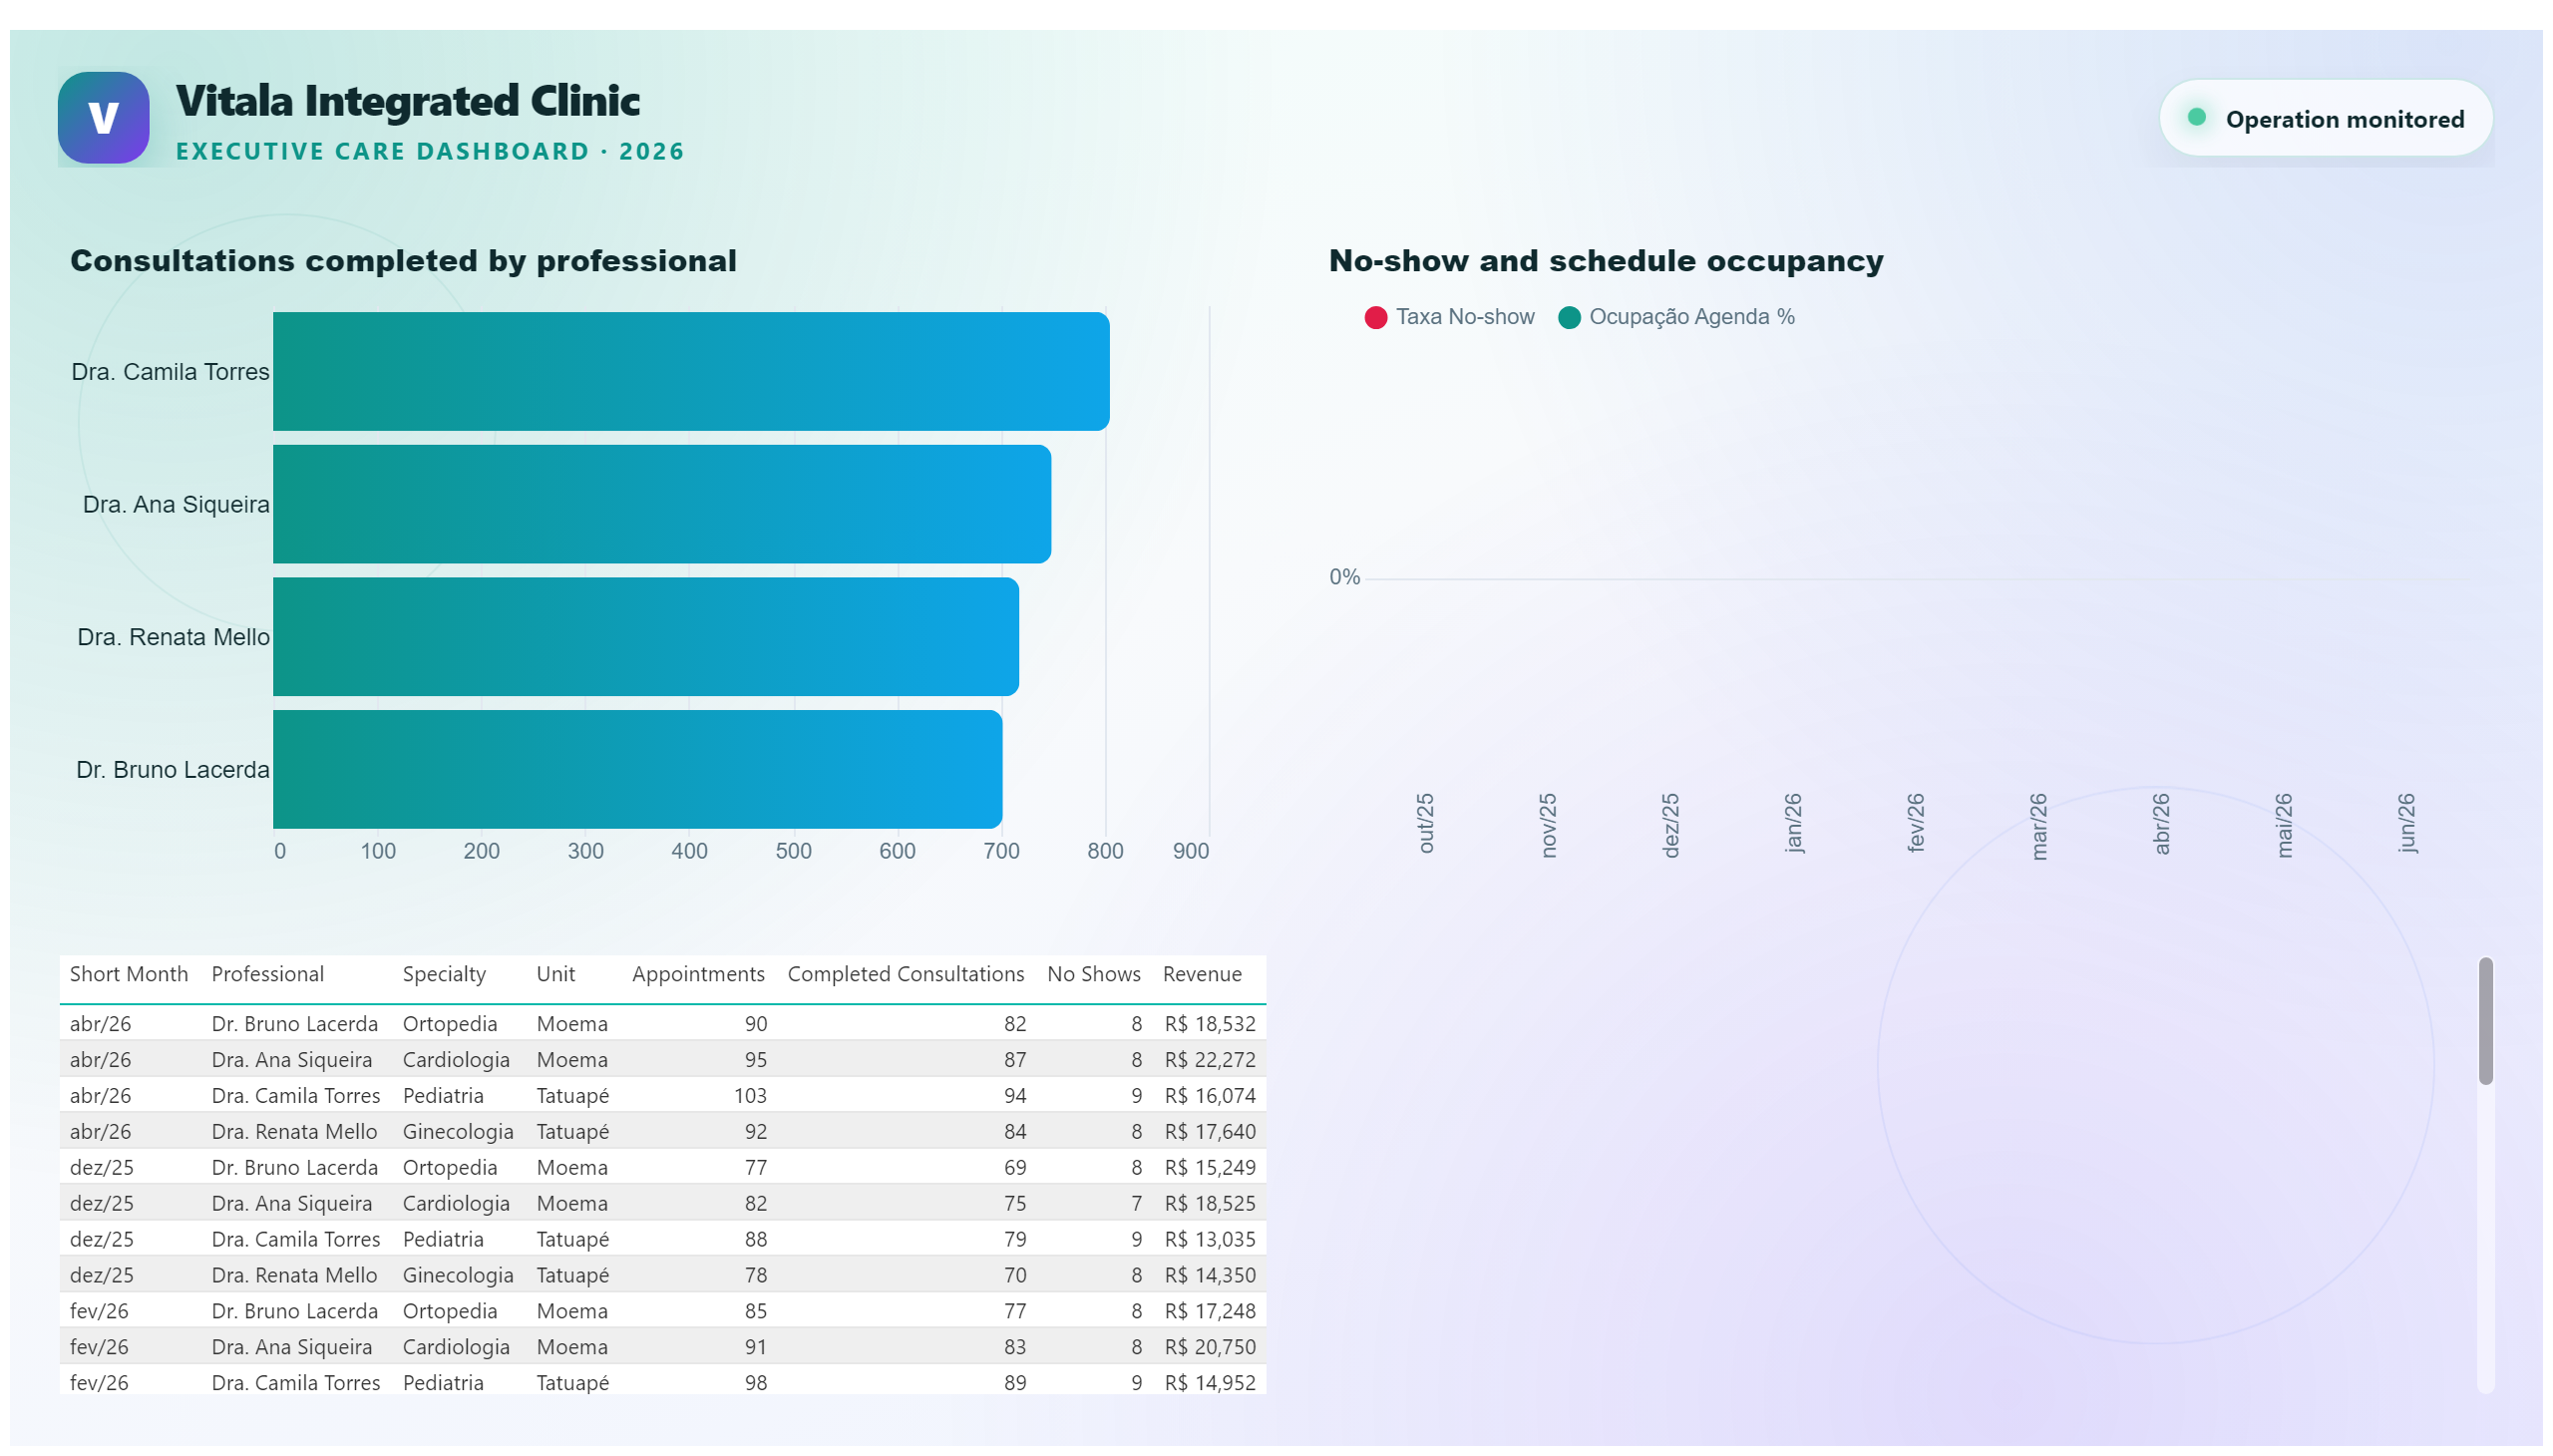Screen dimensions: 2553x1456
Task: Click the Executive Care Dashboard 2026 subtitle
Action: (430, 152)
